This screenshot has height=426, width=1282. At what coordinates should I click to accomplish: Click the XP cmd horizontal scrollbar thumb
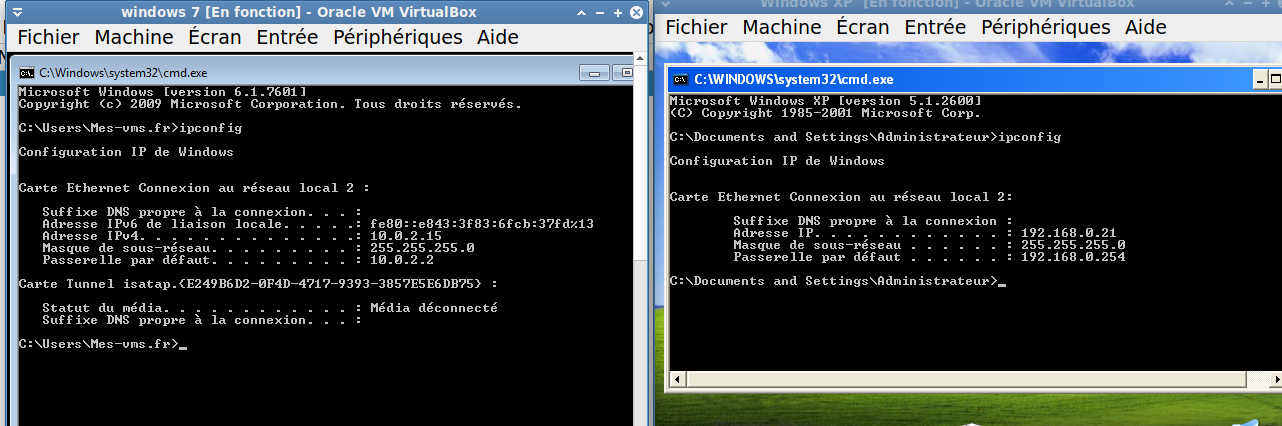[968, 379]
